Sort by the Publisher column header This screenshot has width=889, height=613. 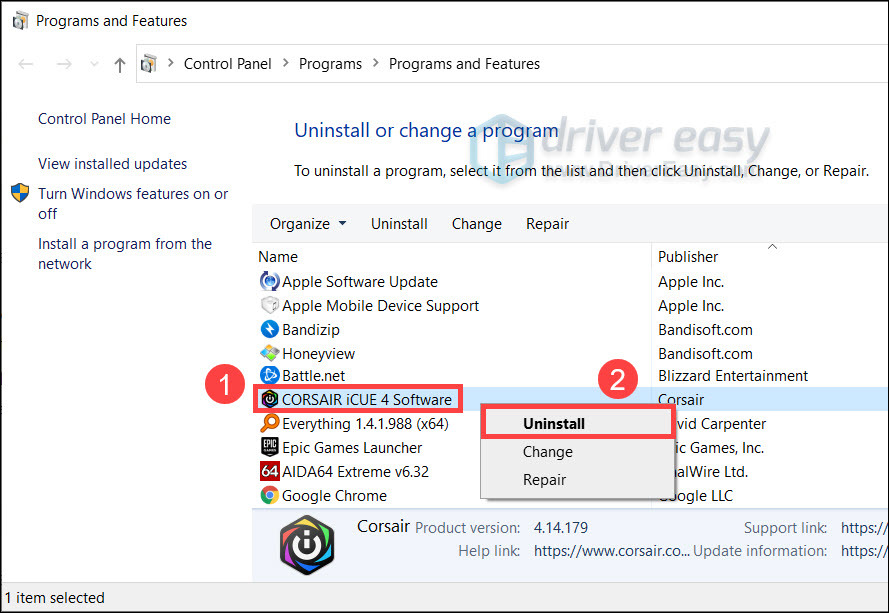(x=688, y=257)
